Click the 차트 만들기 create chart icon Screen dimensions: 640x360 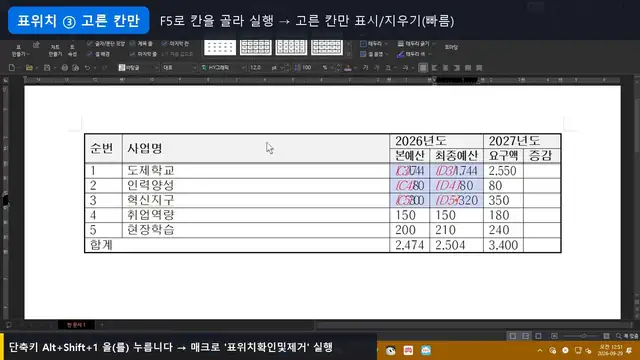[x=55, y=50]
